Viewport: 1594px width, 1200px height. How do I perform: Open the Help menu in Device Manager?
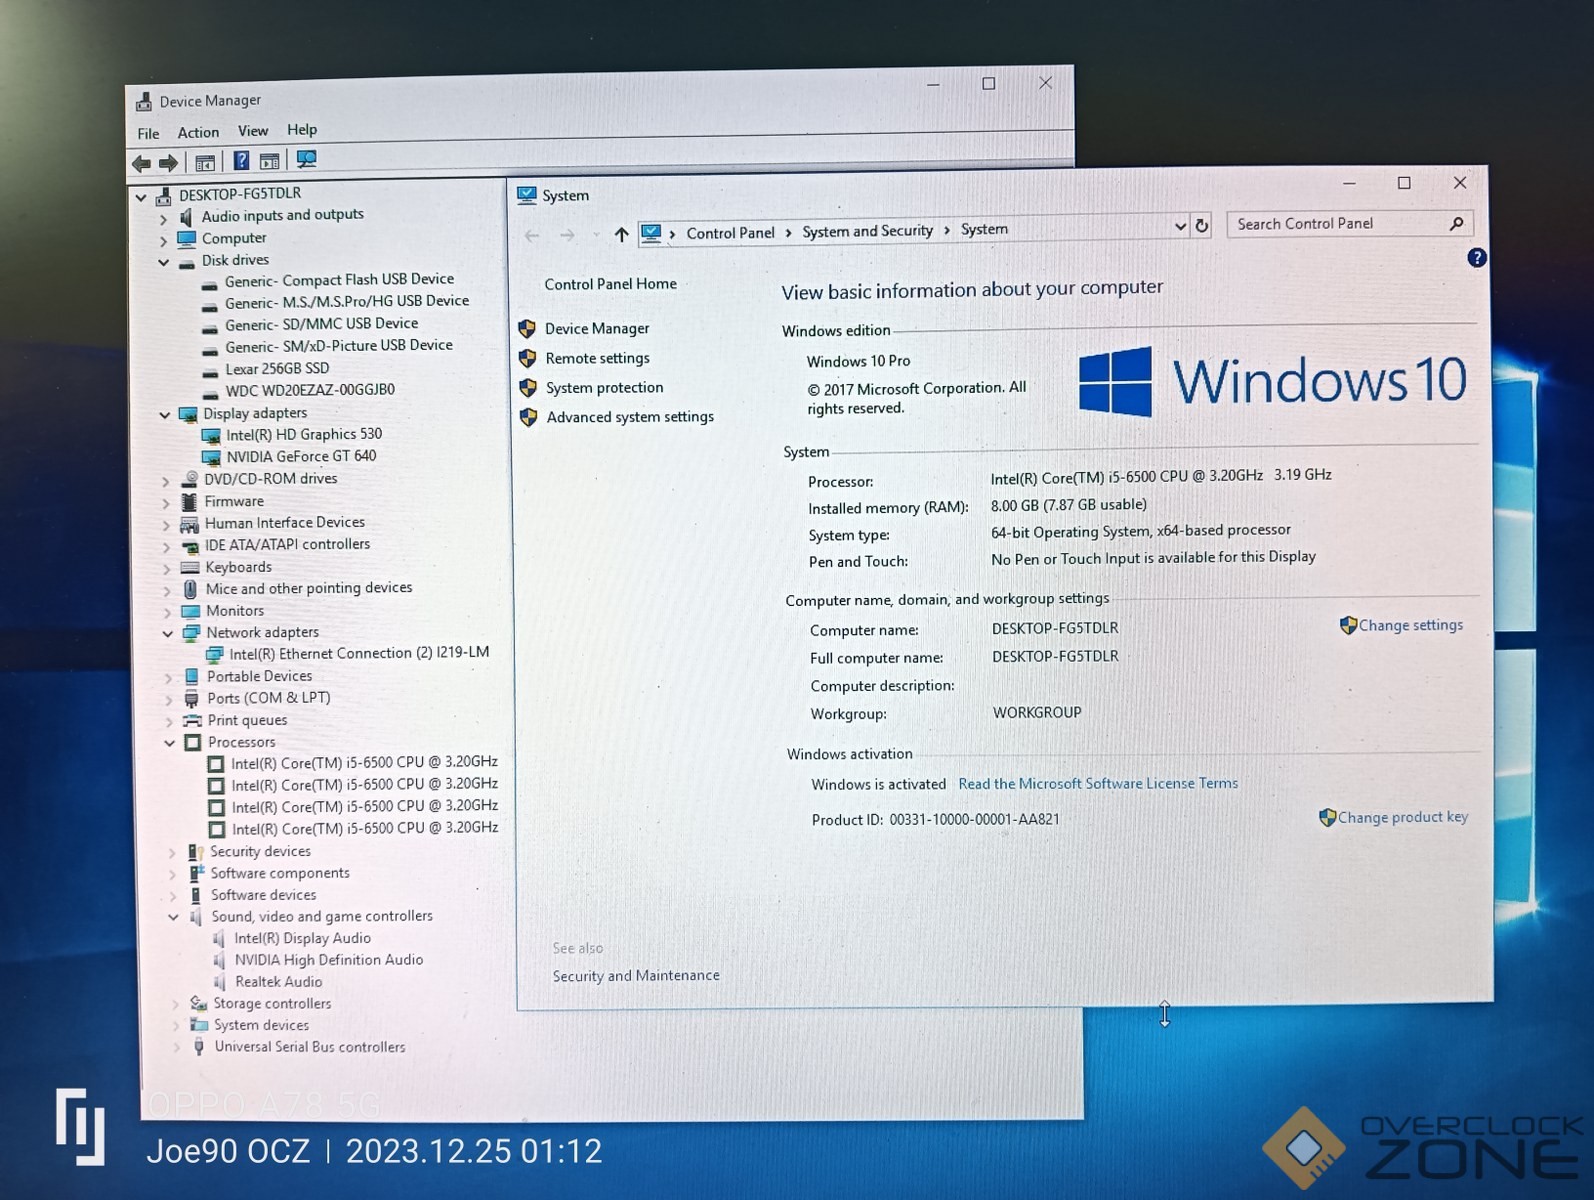tap(302, 130)
